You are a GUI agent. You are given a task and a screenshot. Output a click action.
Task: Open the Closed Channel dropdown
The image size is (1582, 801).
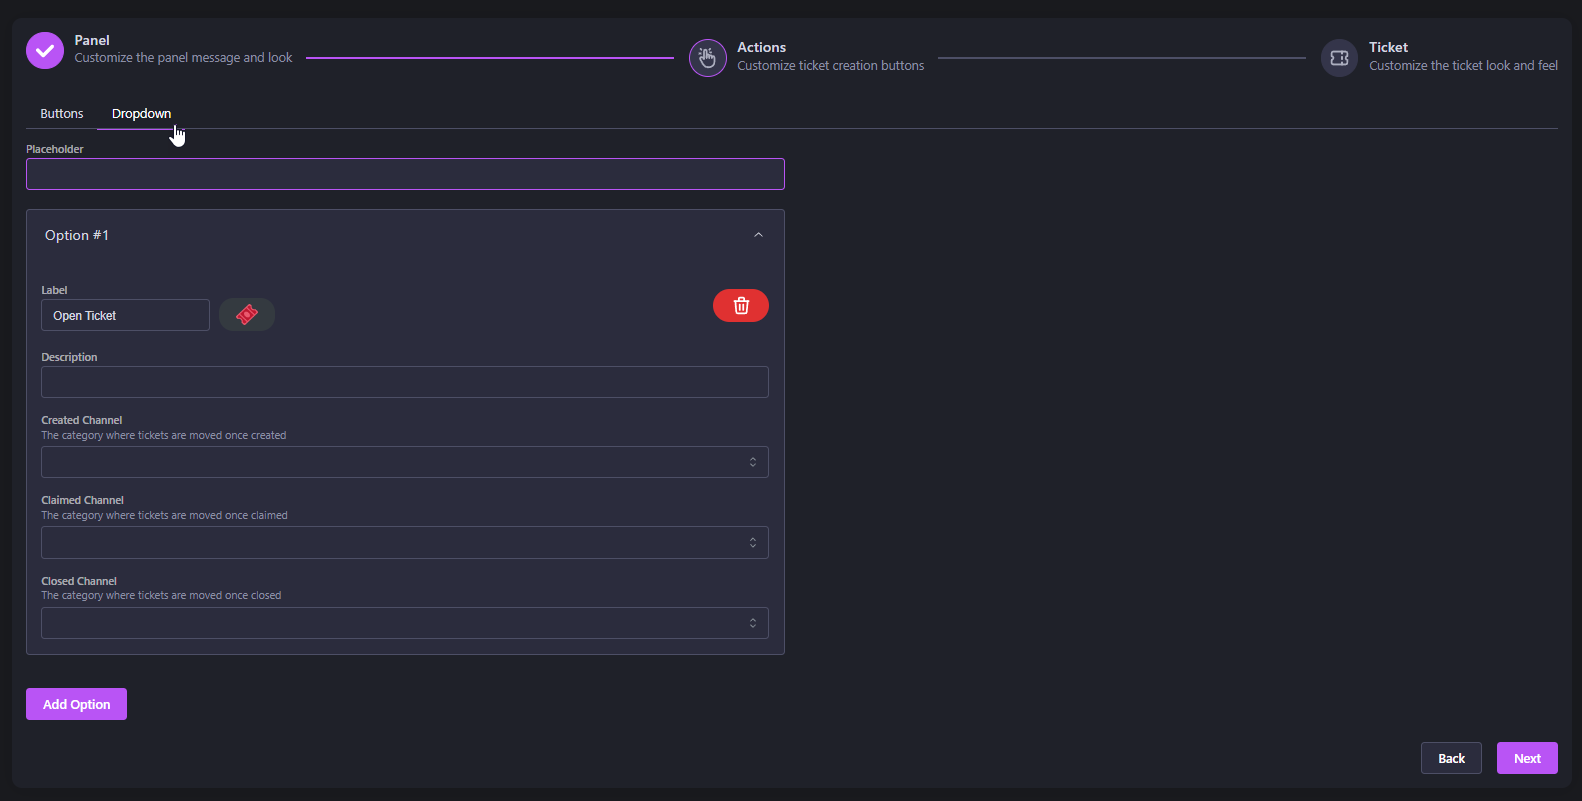point(404,623)
